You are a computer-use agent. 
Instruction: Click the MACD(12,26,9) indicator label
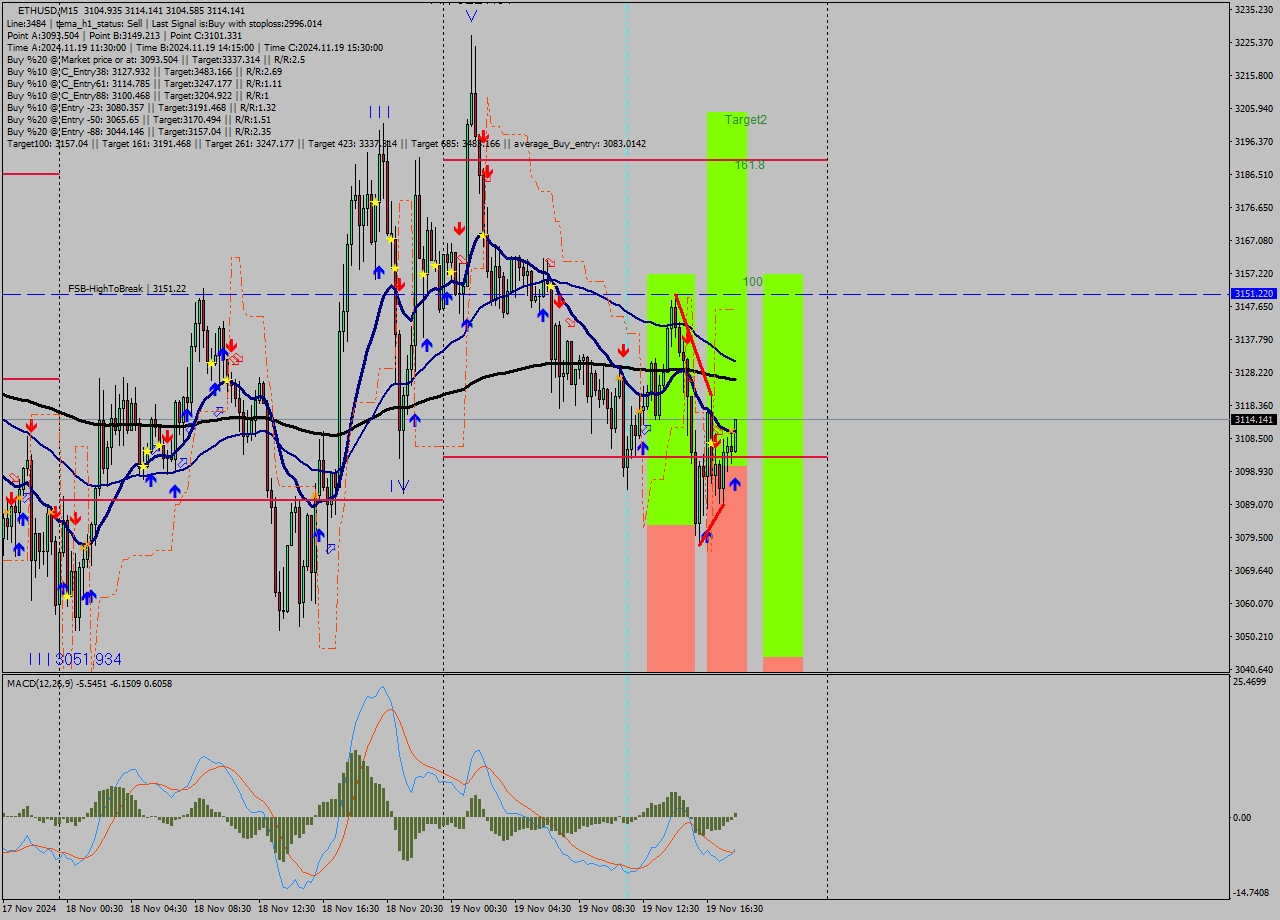pos(89,683)
